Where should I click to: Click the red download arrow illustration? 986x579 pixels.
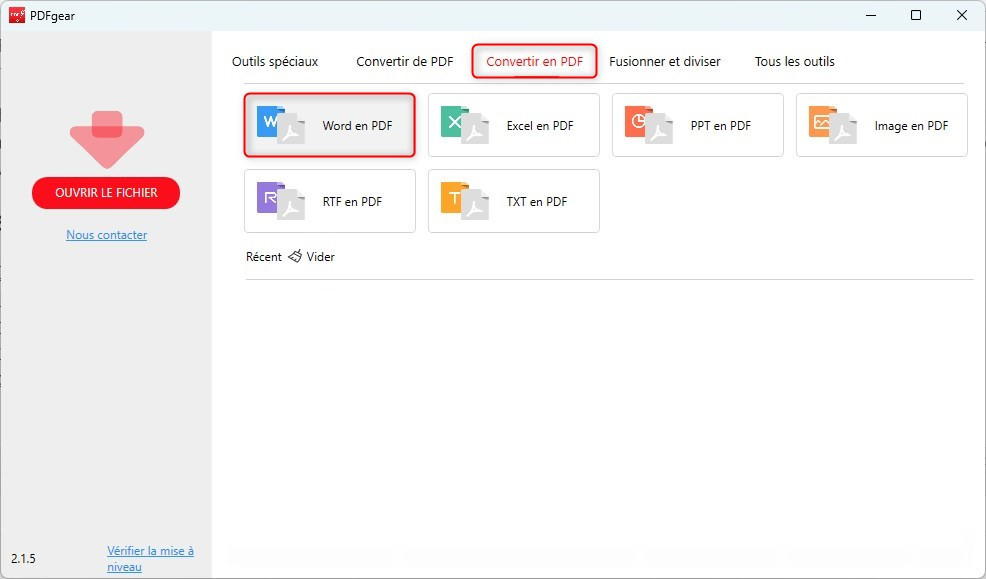coord(106,140)
